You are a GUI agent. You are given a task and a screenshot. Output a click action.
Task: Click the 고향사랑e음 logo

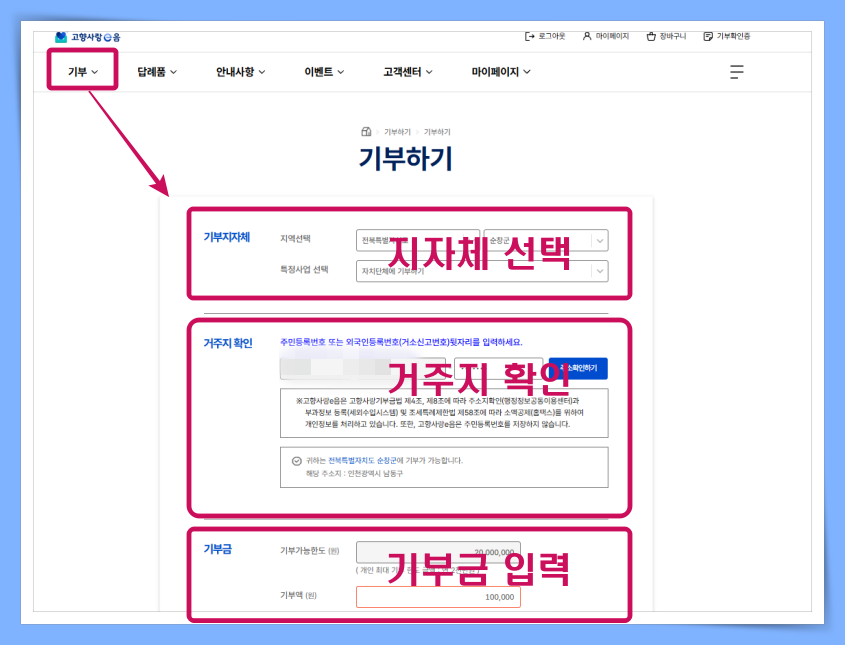[x=87, y=37]
